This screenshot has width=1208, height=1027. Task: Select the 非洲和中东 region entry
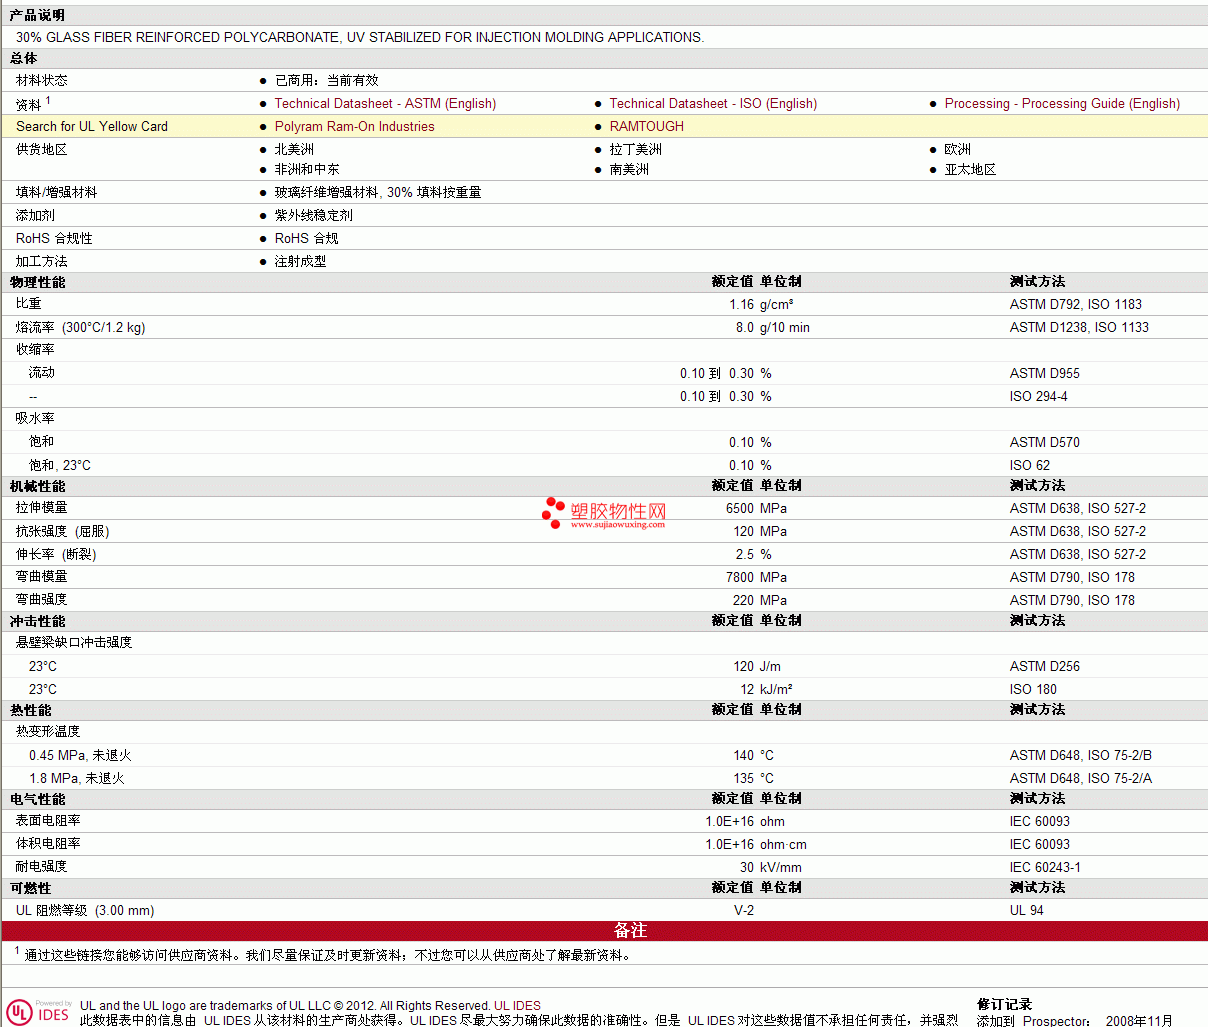tap(307, 169)
